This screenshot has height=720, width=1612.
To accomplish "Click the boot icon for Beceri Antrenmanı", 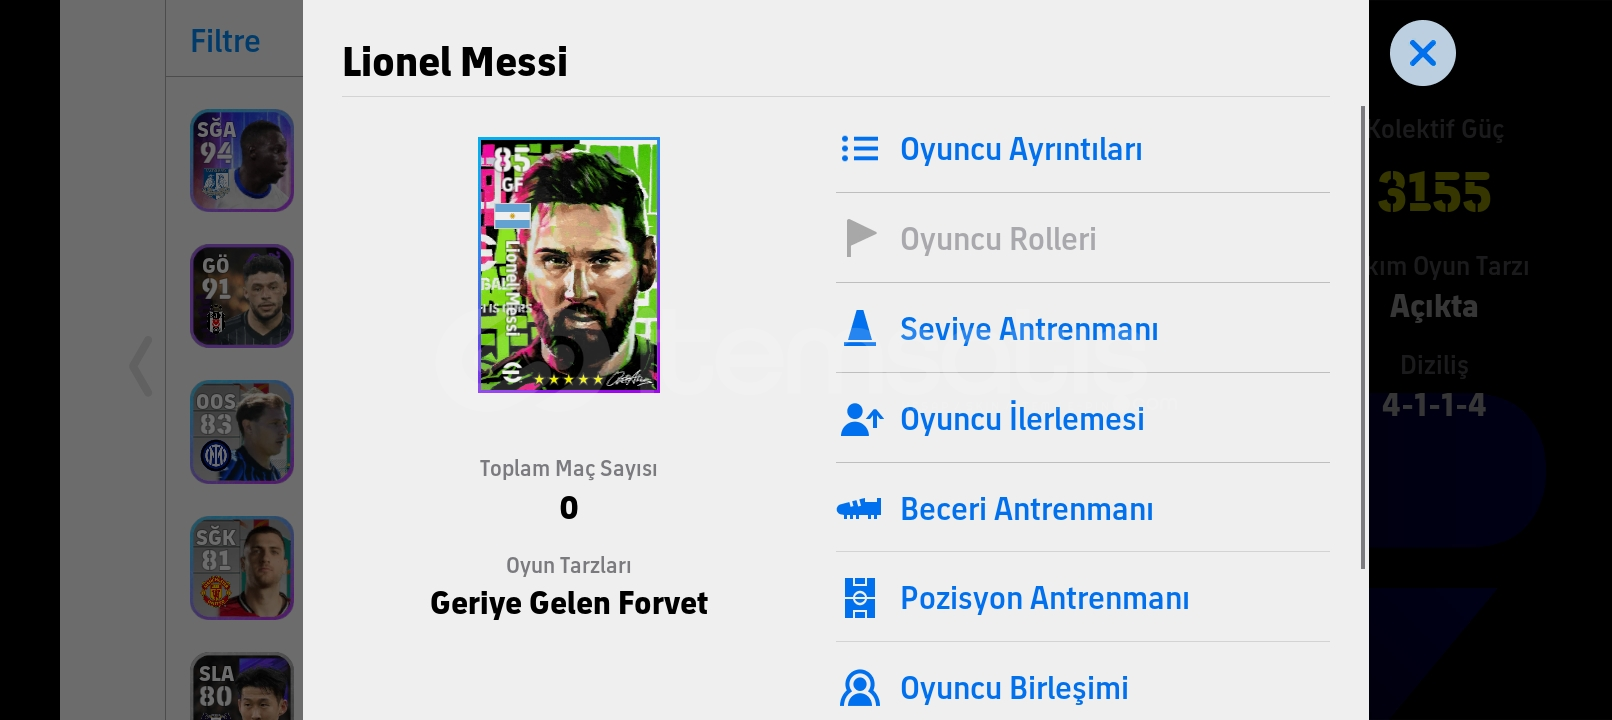I will point(859,509).
